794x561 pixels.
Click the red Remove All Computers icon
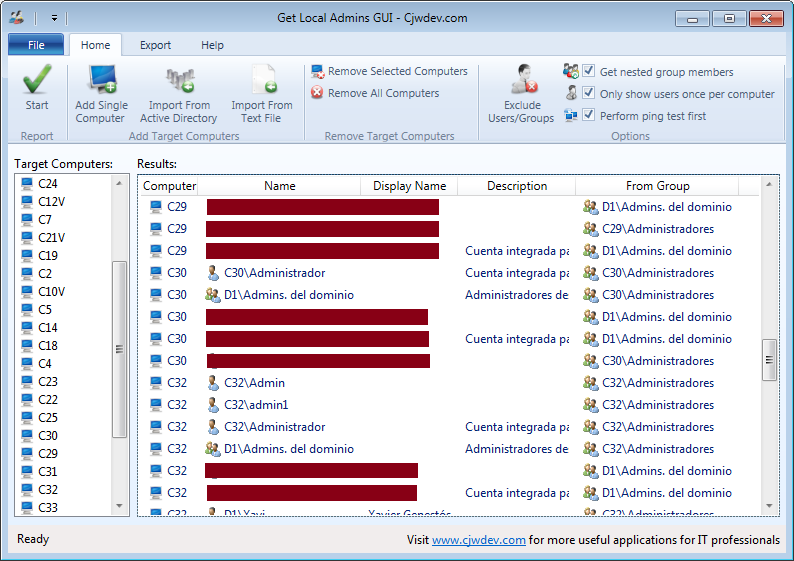pos(317,93)
